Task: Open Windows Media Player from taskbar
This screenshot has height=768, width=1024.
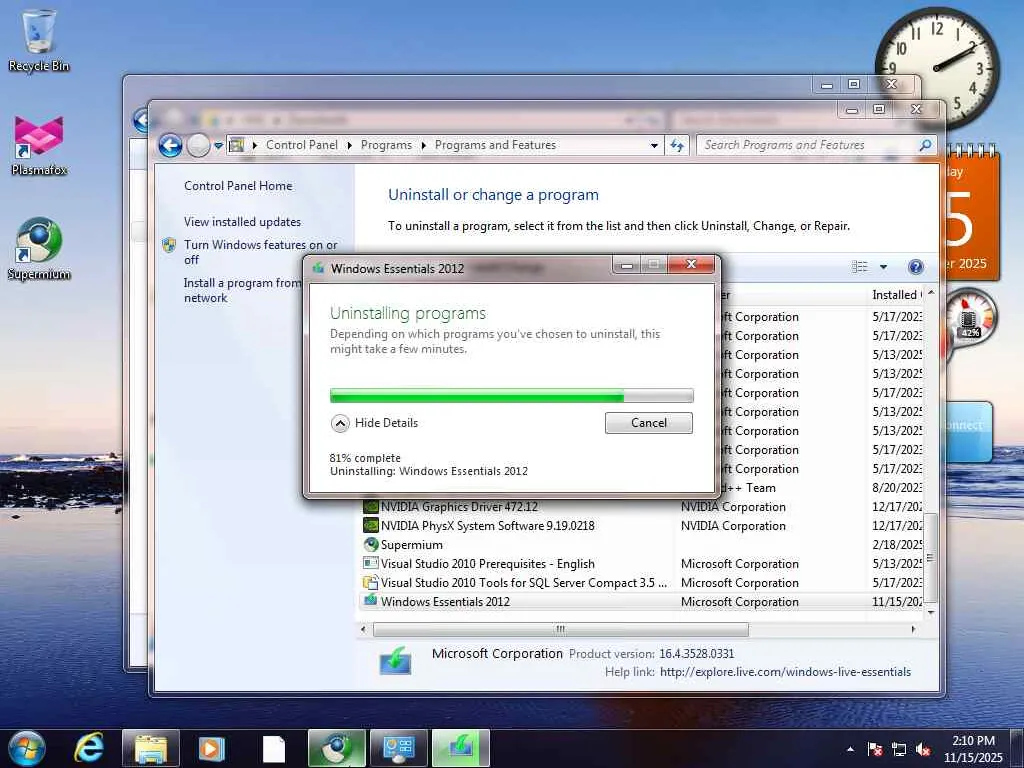Action: pyautogui.click(x=211, y=748)
